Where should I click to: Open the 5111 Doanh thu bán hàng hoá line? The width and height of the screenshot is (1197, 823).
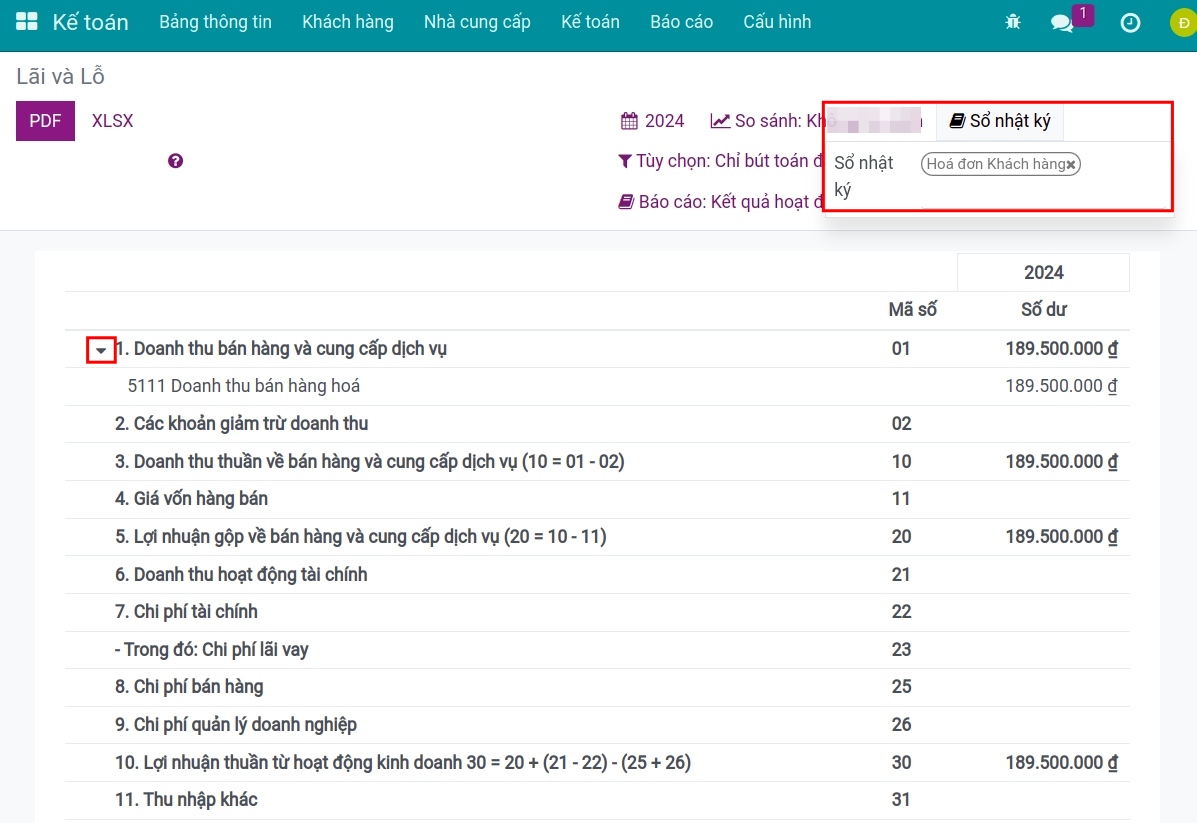point(244,386)
